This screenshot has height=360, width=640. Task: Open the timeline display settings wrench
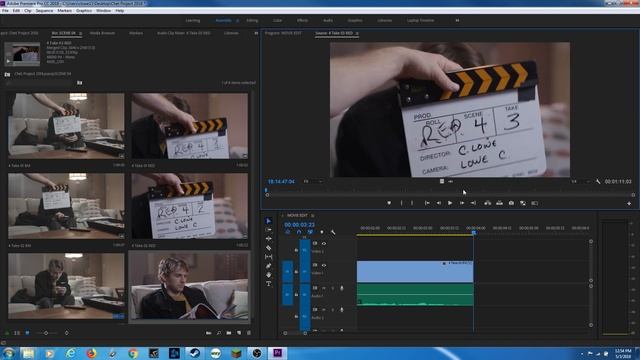[333, 232]
